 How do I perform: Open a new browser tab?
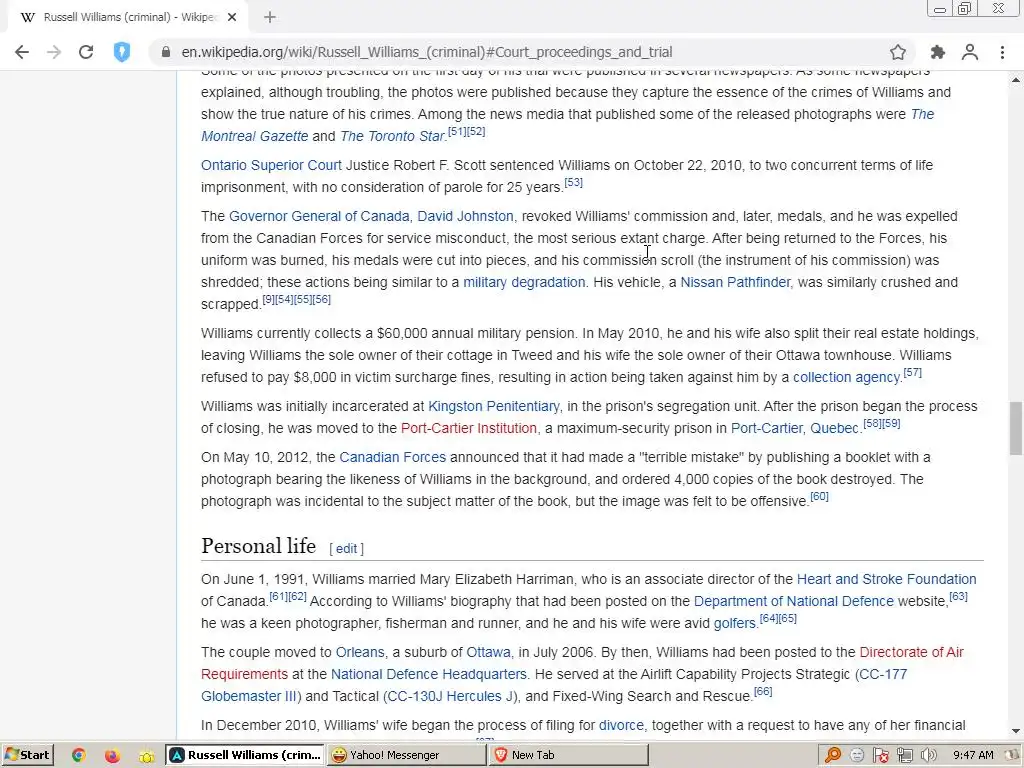(270, 18)
